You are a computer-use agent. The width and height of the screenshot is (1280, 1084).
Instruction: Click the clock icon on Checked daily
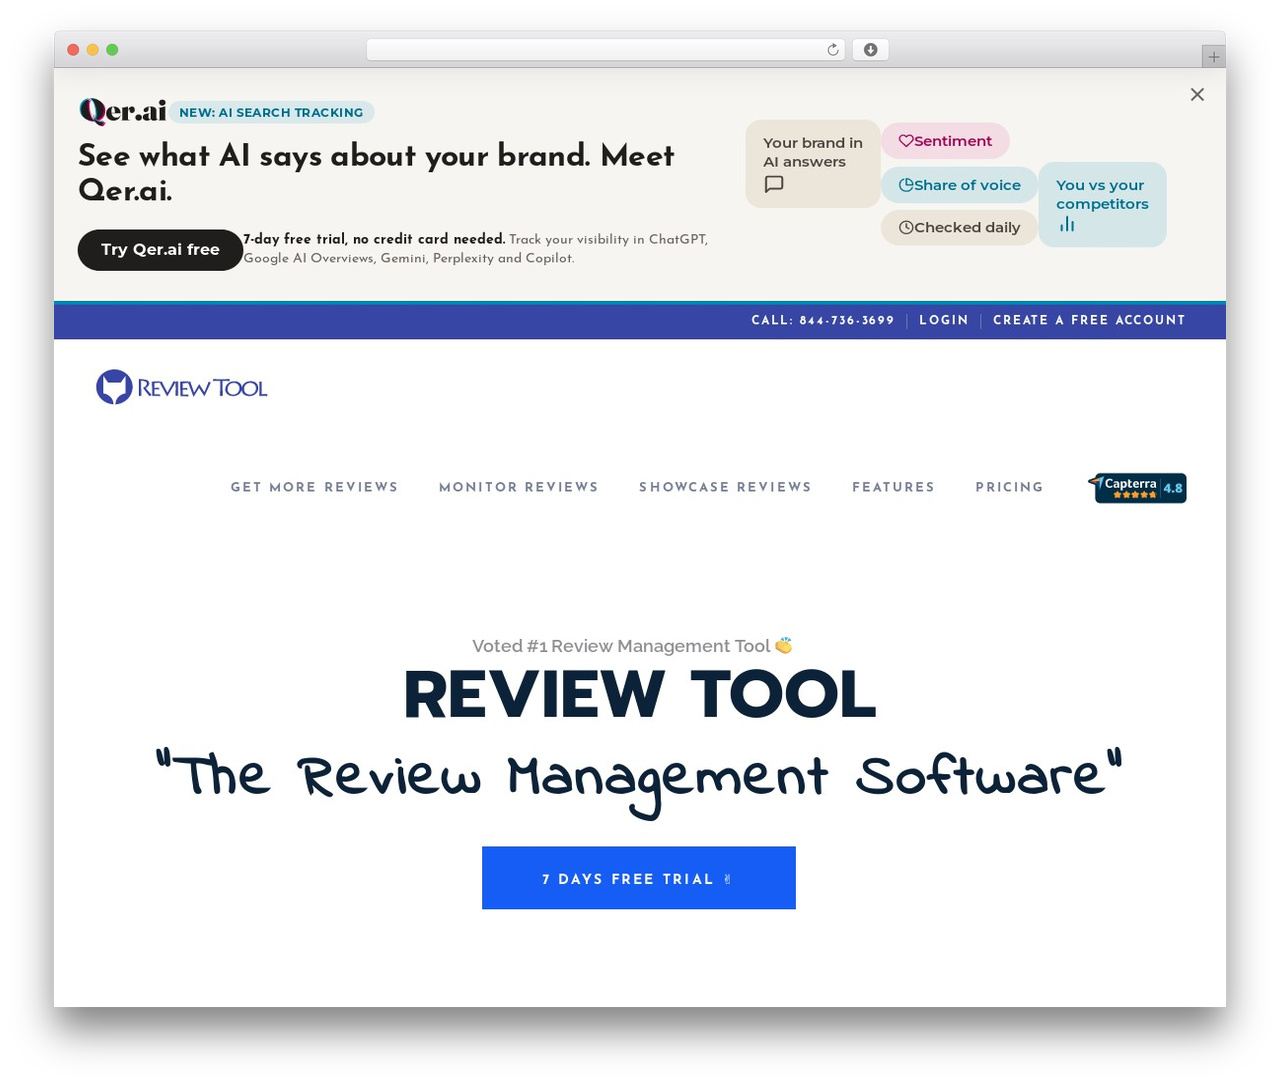[x=906, y=227]
